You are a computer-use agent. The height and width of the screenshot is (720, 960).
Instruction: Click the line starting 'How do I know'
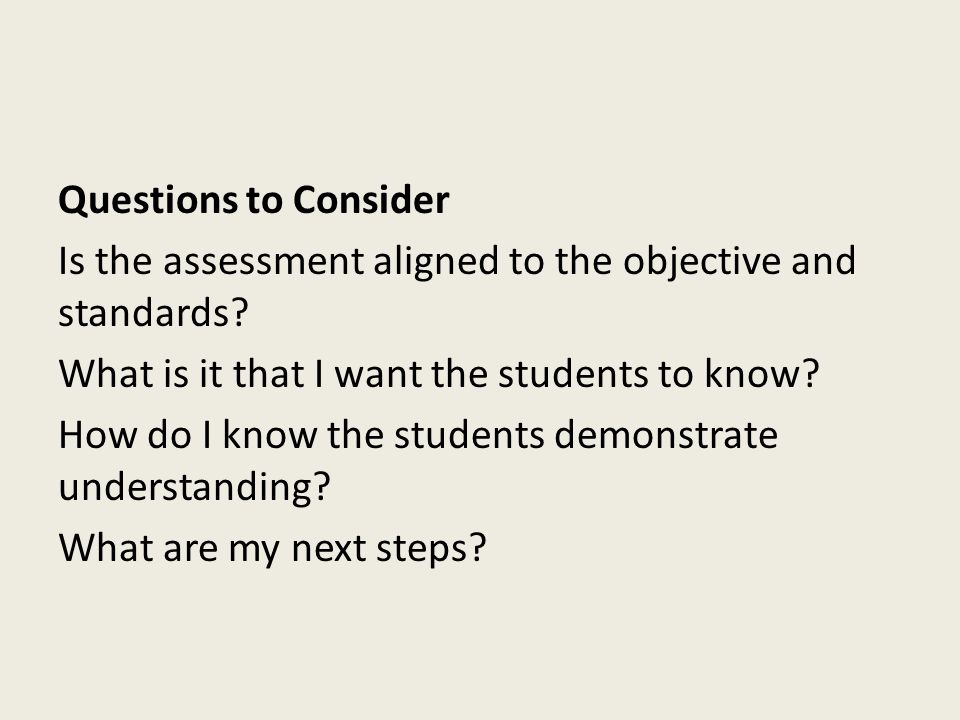click(x=418, y=435)
